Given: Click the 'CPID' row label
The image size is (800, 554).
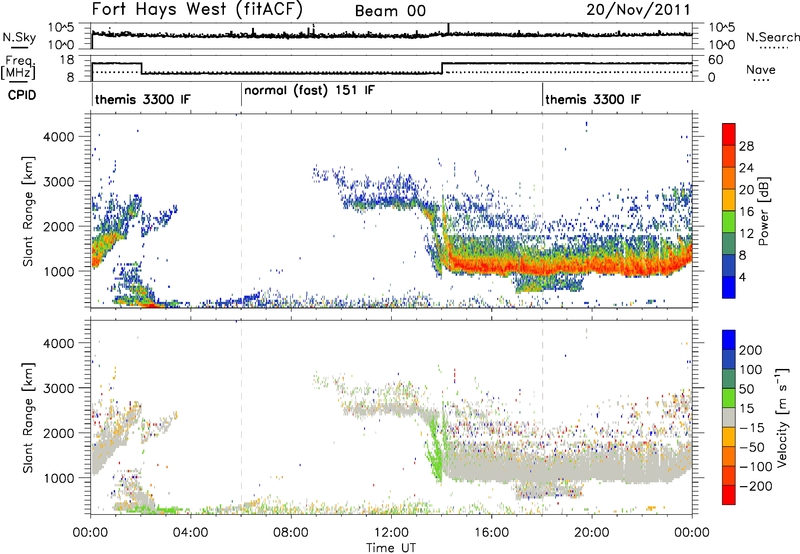Looking at the screenshot, I should tap(22, 95).
